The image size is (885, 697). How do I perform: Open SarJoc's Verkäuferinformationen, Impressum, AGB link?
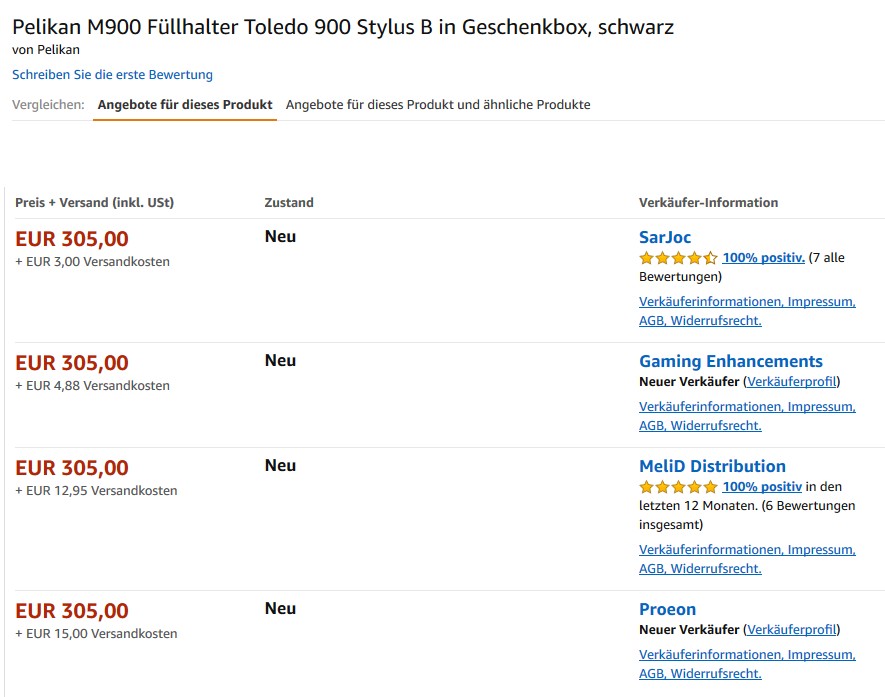tap(747, 311)
